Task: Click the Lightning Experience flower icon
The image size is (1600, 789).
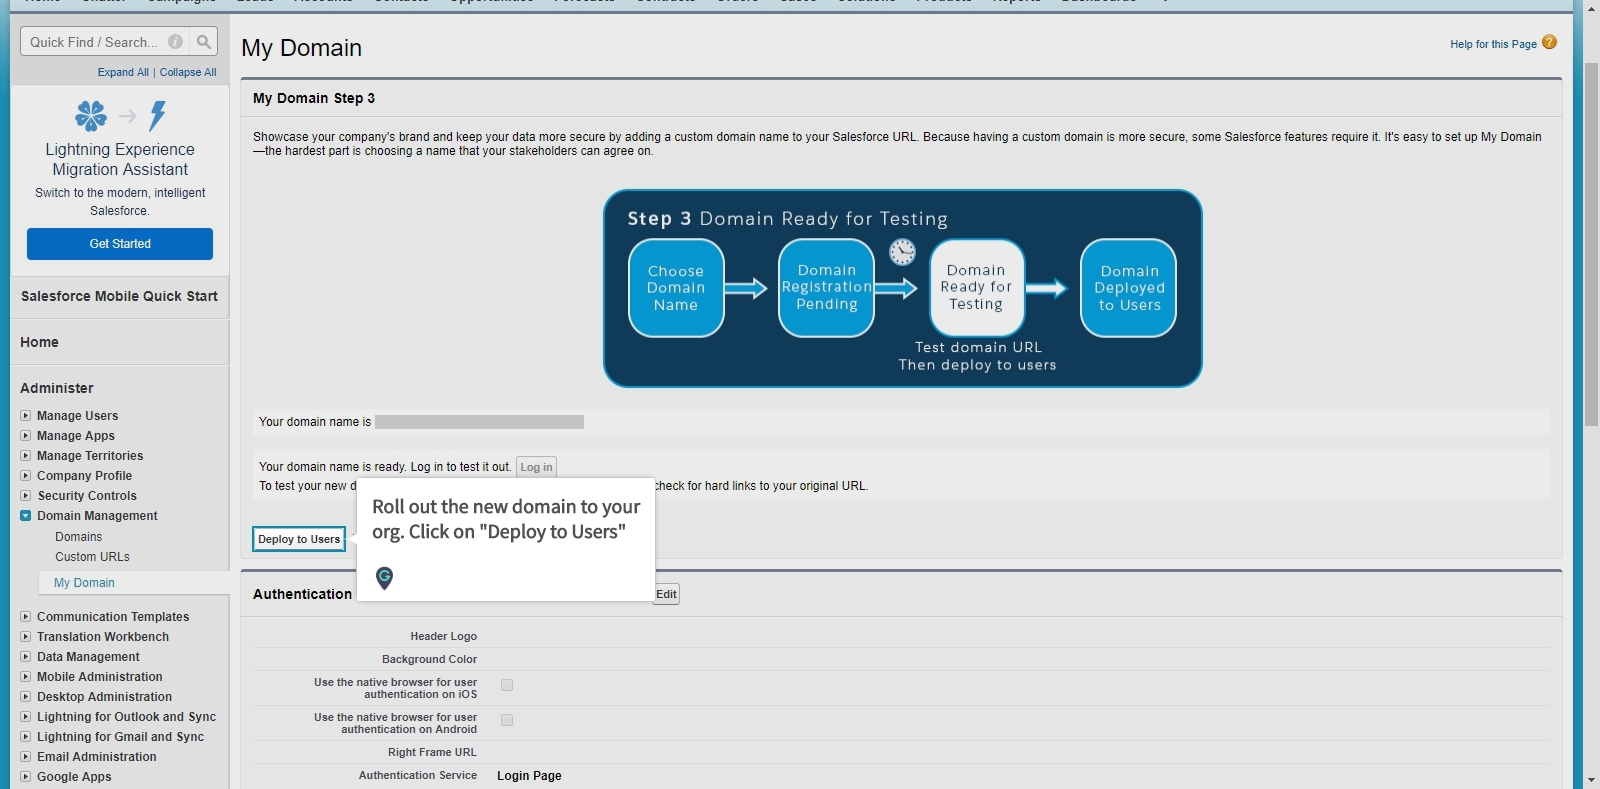Action: (x=91, y=116)
